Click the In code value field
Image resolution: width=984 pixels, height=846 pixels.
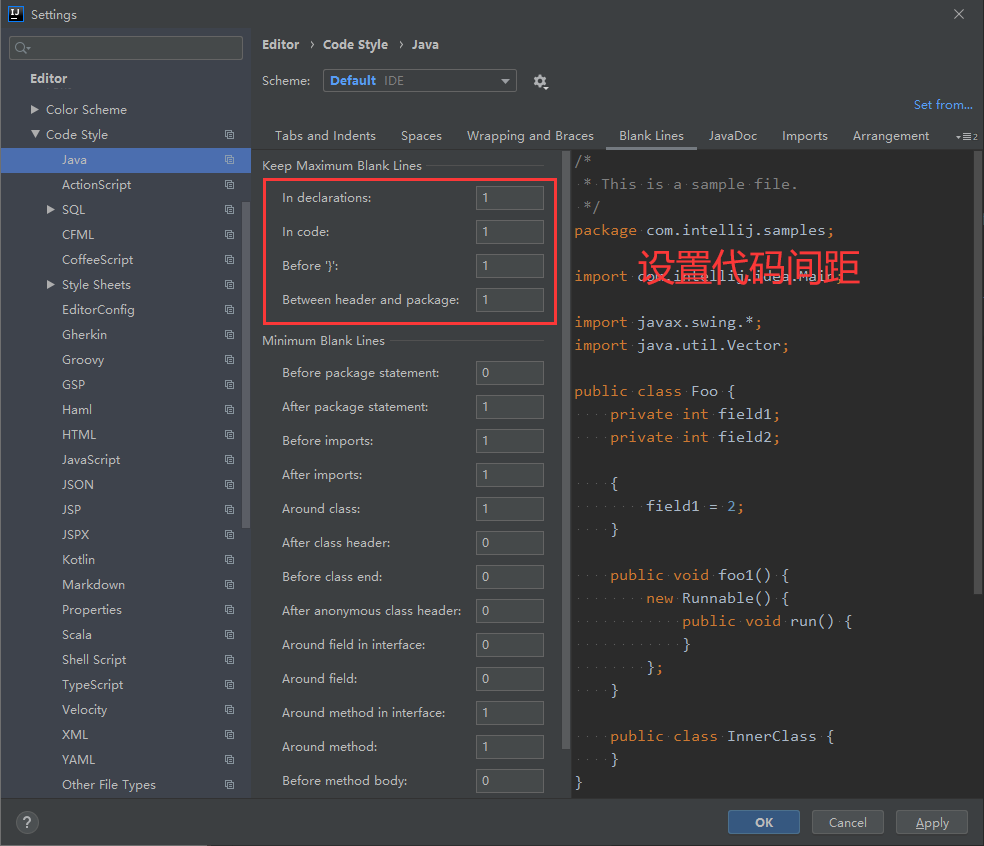tap(510, 232)
